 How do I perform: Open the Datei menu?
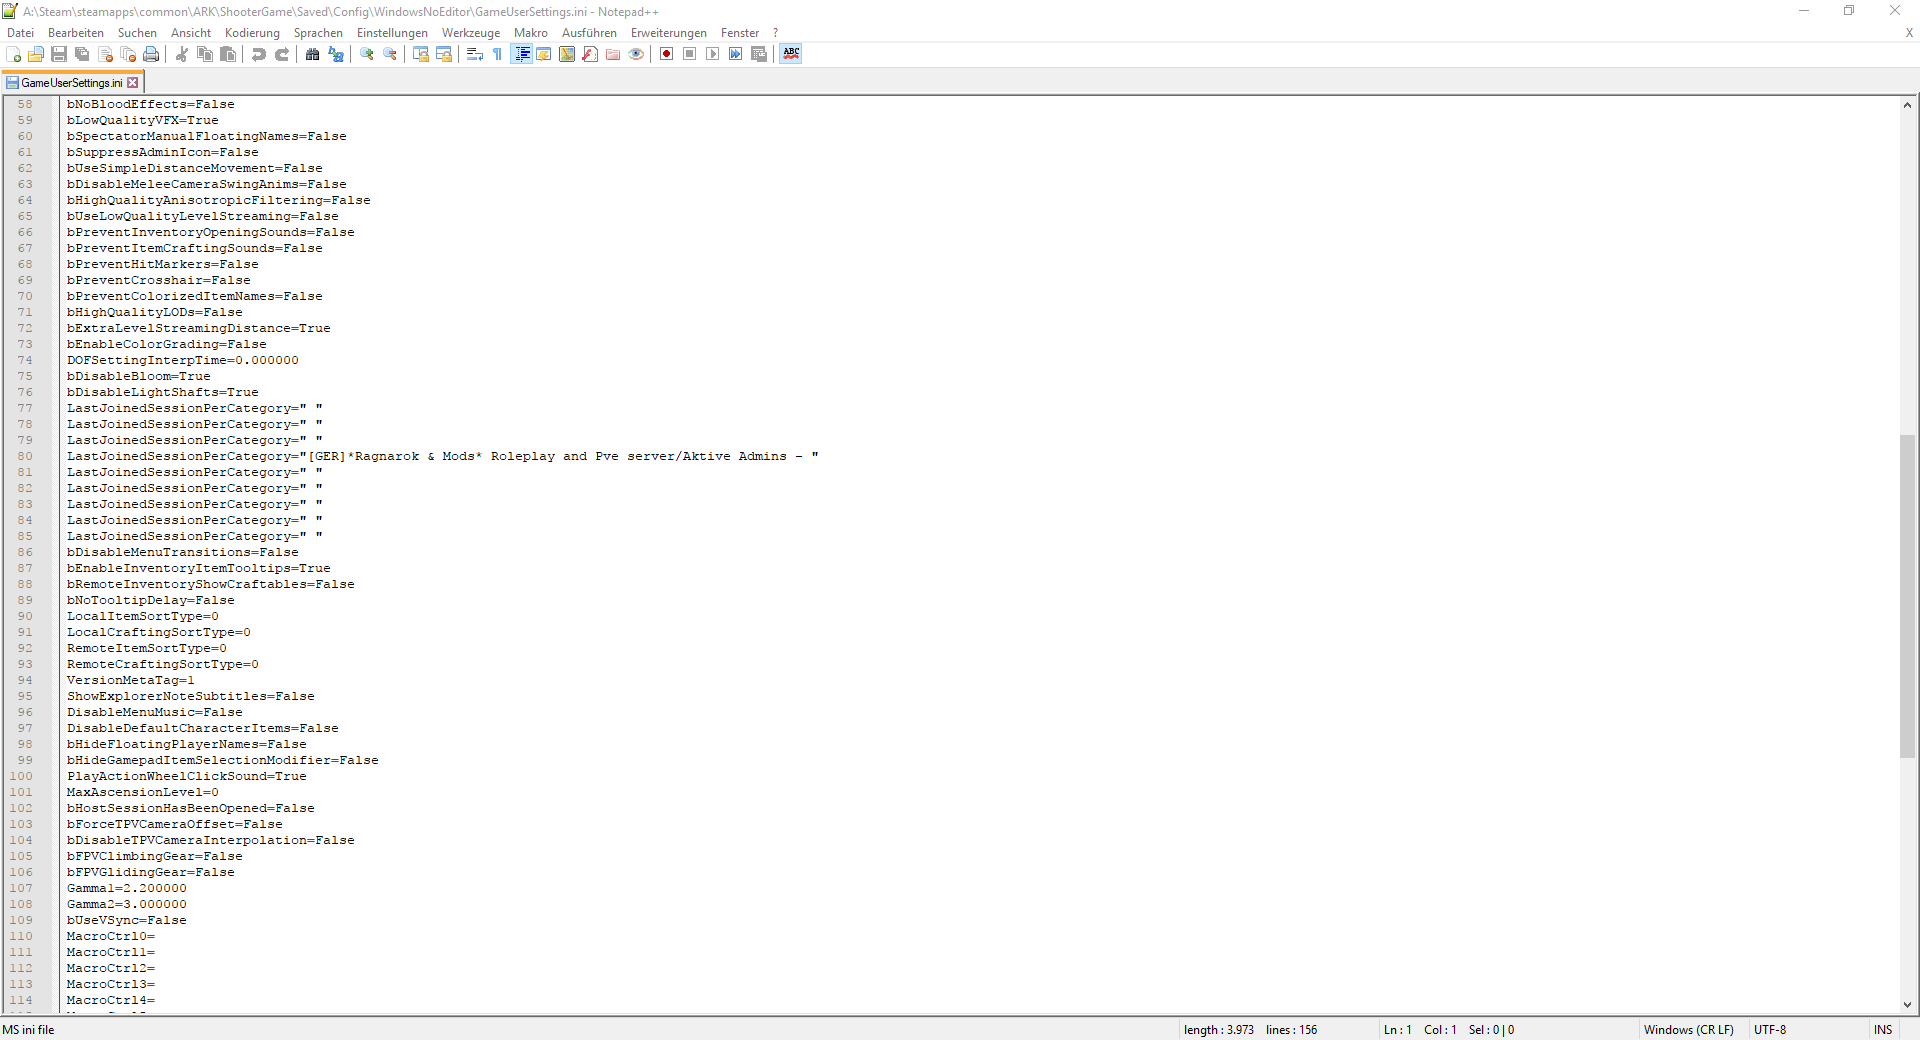tap(20, 33)
